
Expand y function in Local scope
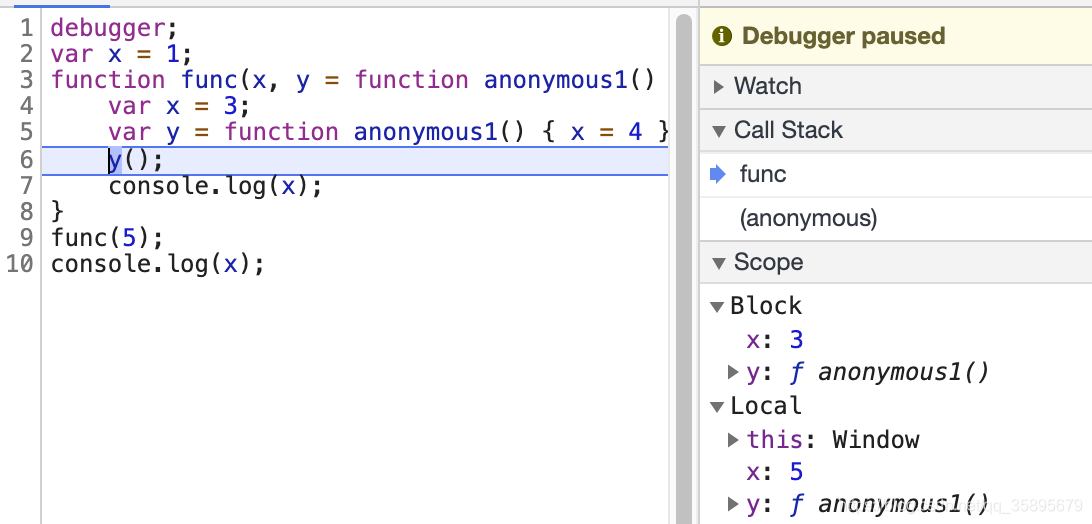(x=733, y=504)
